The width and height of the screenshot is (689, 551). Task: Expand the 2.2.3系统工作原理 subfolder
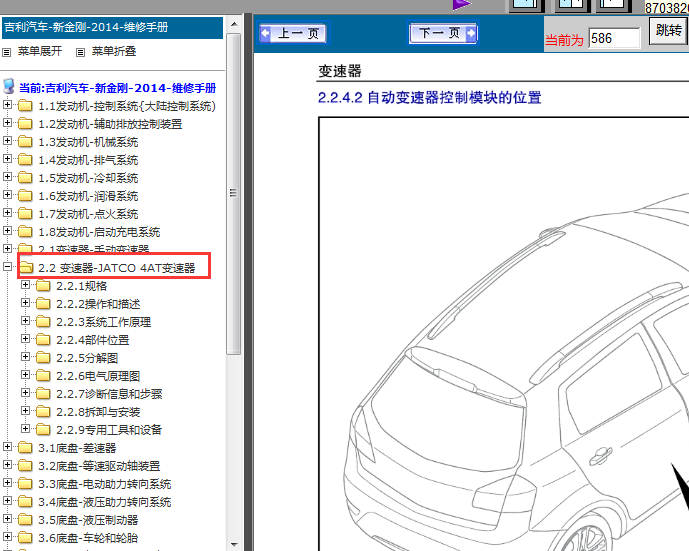[x=25, y=321]
